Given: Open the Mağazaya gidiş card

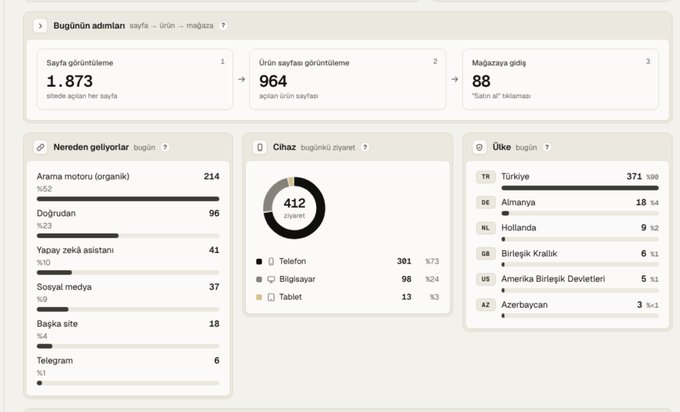Looking at the screenshot, I should tap(561, 79).
